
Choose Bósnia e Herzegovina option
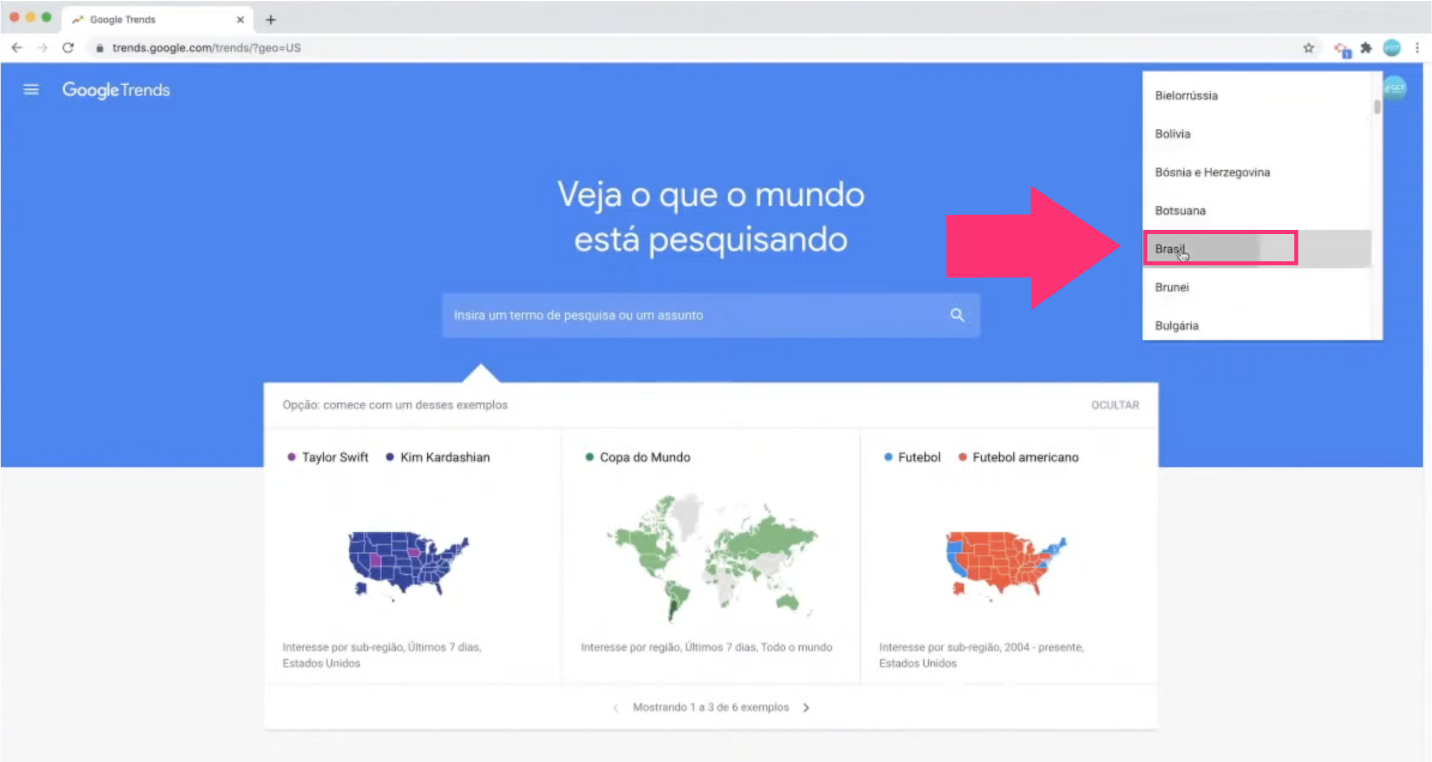[x=1257, y=172]
